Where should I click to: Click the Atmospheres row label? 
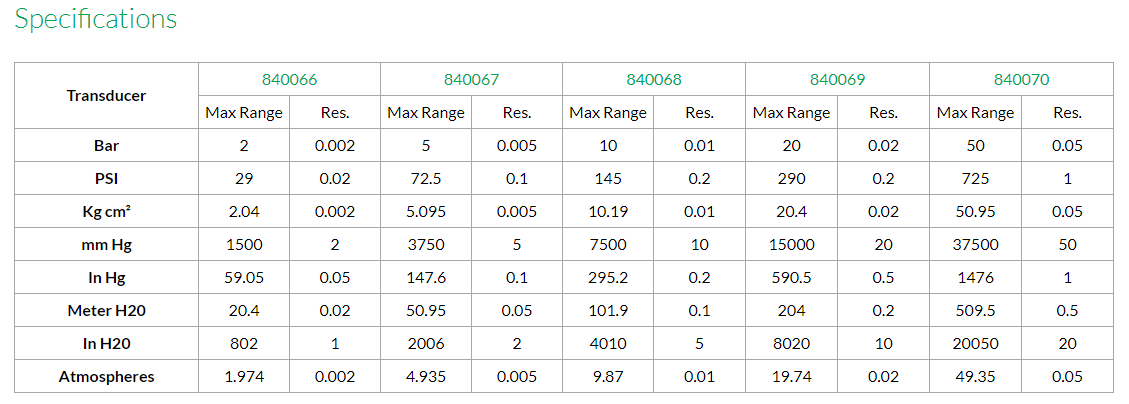click(106, 377)
